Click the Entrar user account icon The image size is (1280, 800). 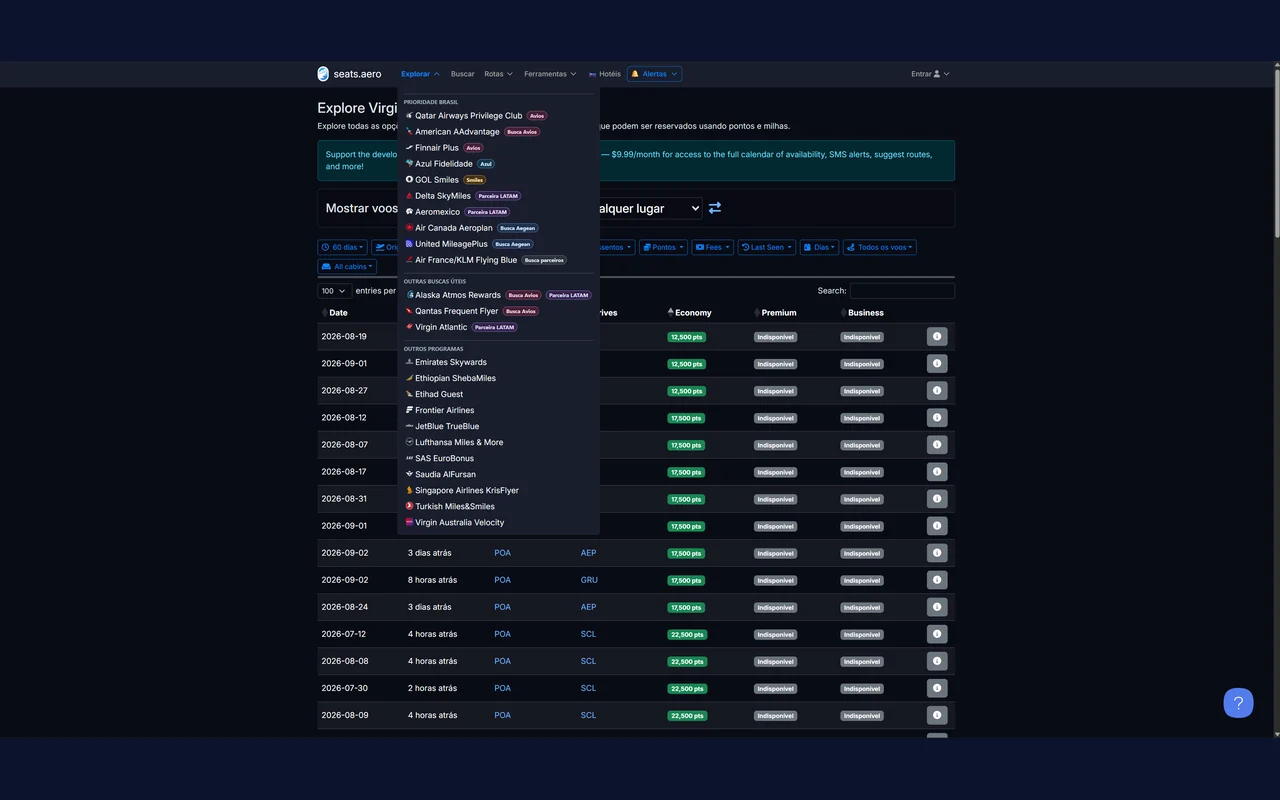click(x=937, y=74)
